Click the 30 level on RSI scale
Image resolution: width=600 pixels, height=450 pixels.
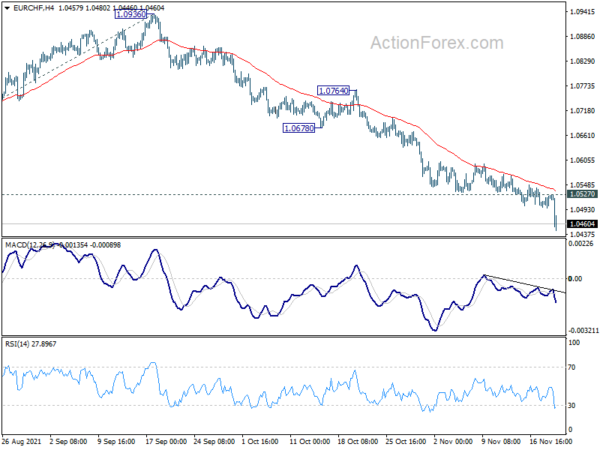point(572,405)
